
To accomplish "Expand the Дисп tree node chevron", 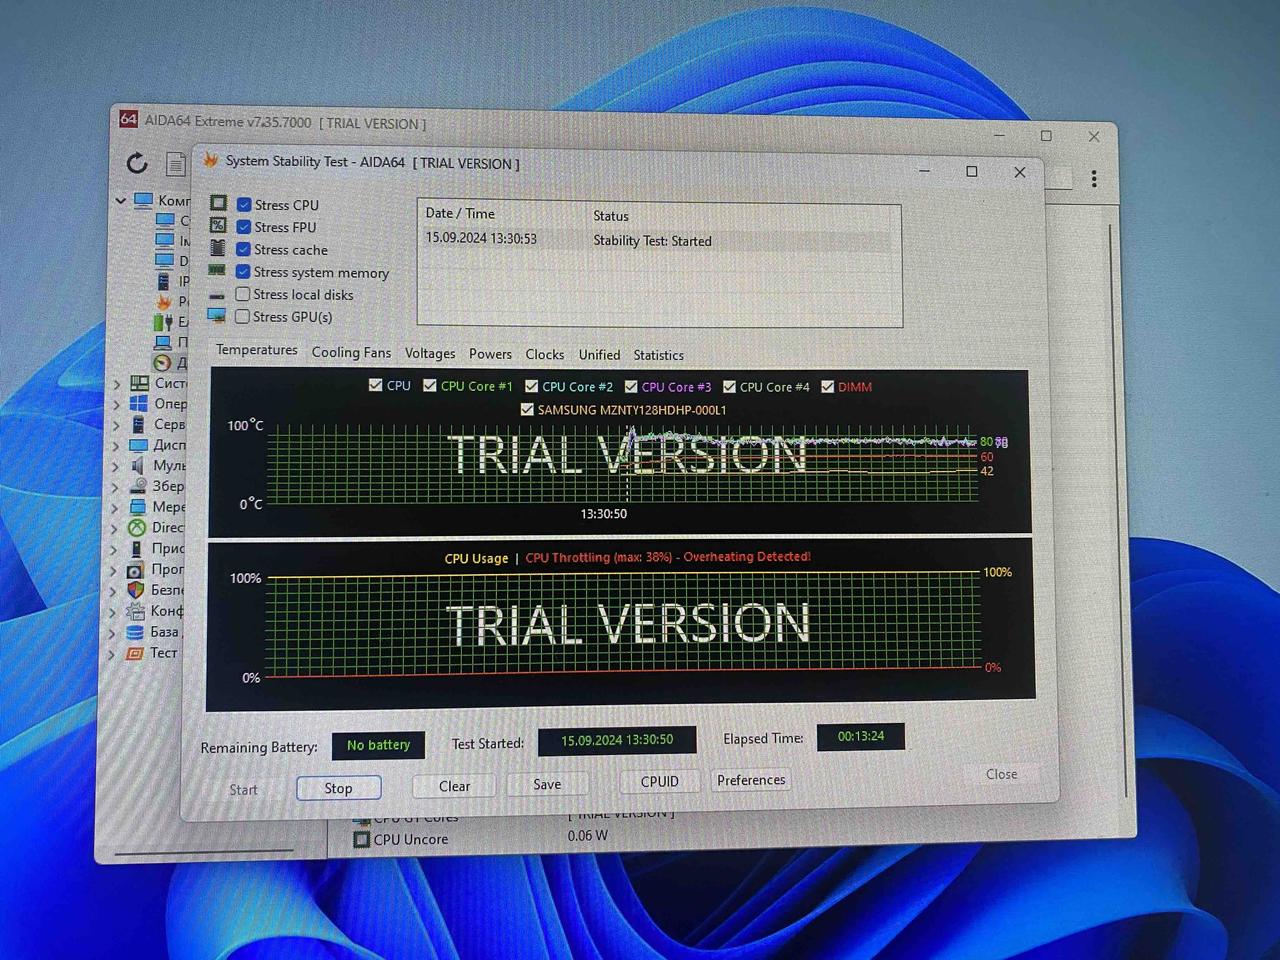I will coord(116,445).
